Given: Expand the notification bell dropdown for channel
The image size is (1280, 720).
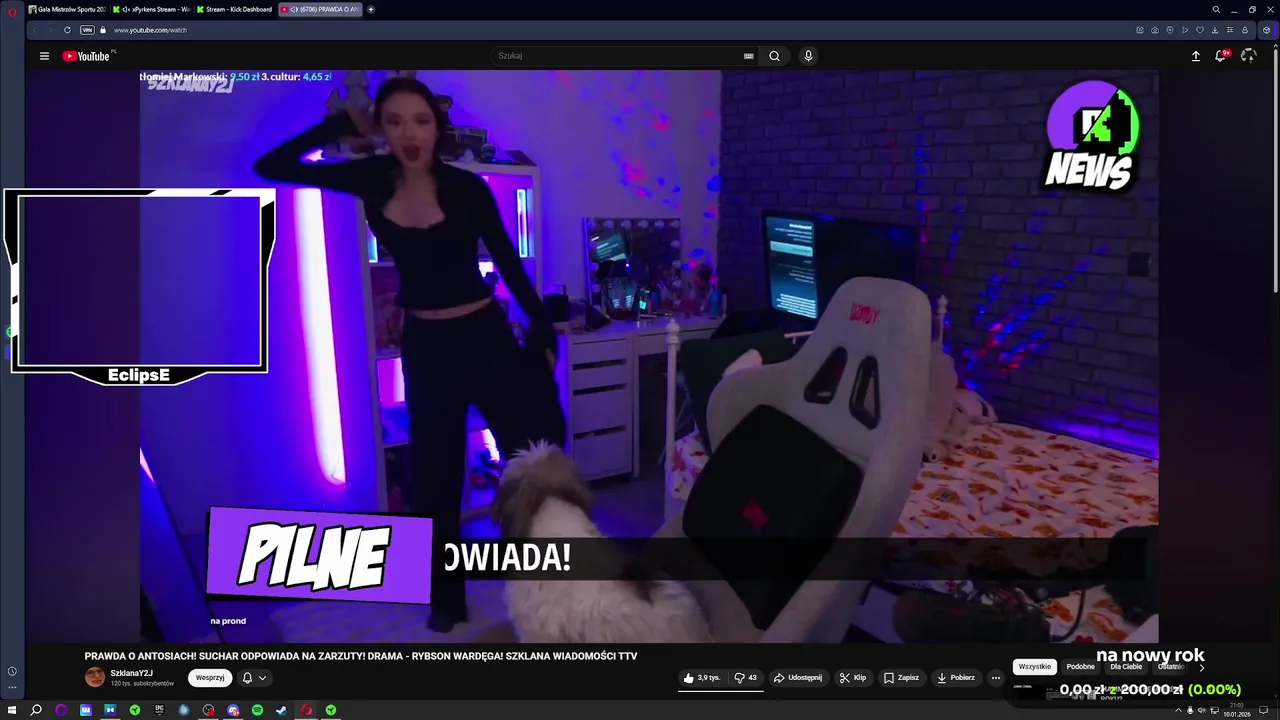Looking at the screenshot, I should [x=254, y=677].
